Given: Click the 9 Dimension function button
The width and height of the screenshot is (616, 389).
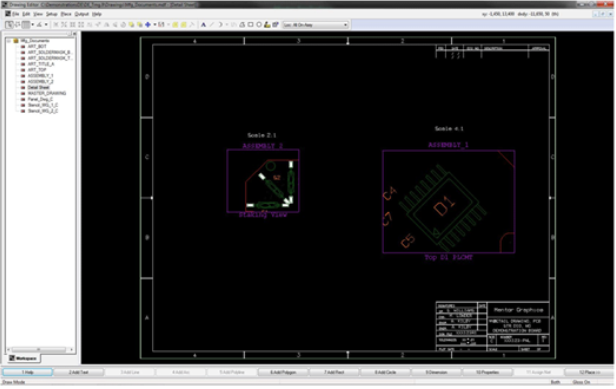Looking at the screenshot, I should [x=436, y=372].
